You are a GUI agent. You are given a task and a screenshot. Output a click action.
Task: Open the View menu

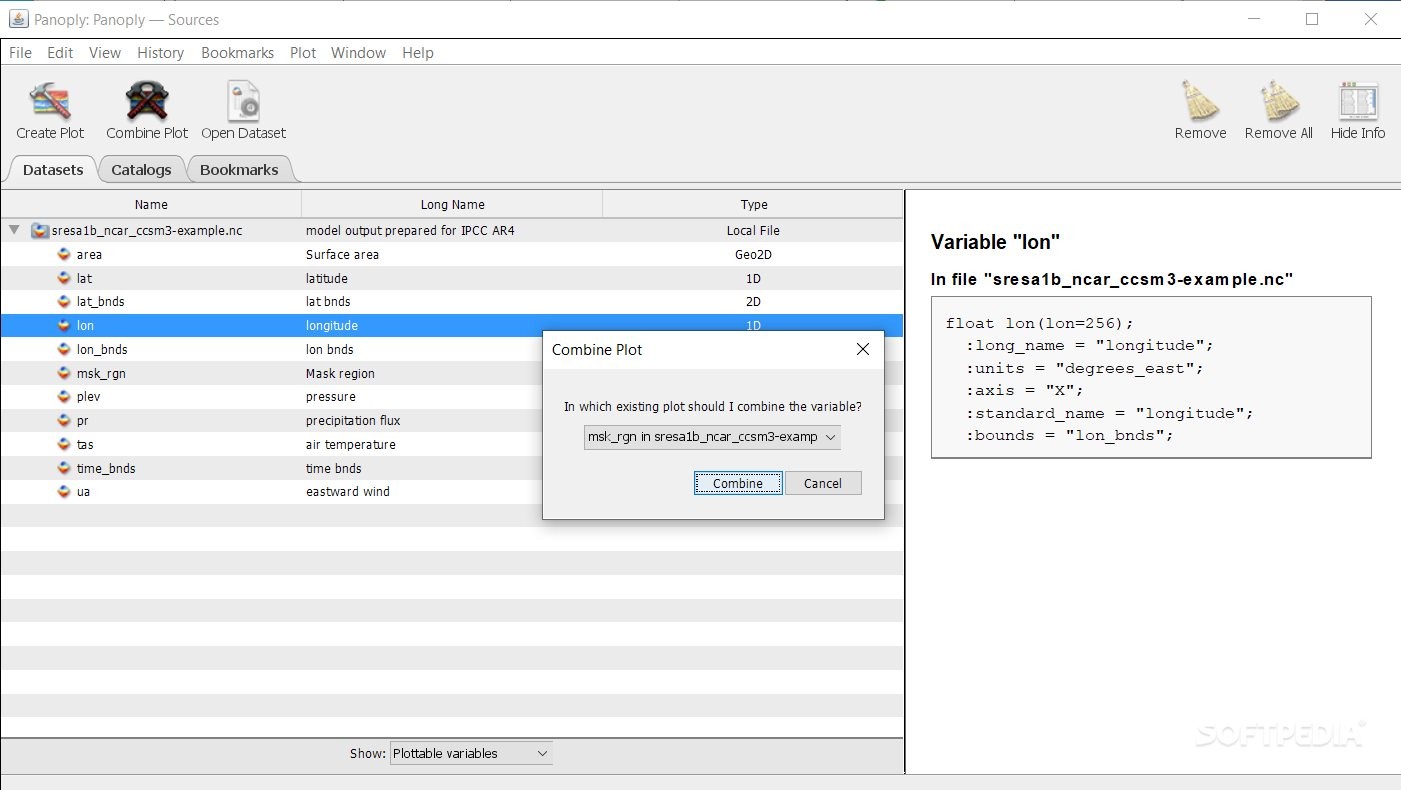pyautogui.click(x=104, y=53)
